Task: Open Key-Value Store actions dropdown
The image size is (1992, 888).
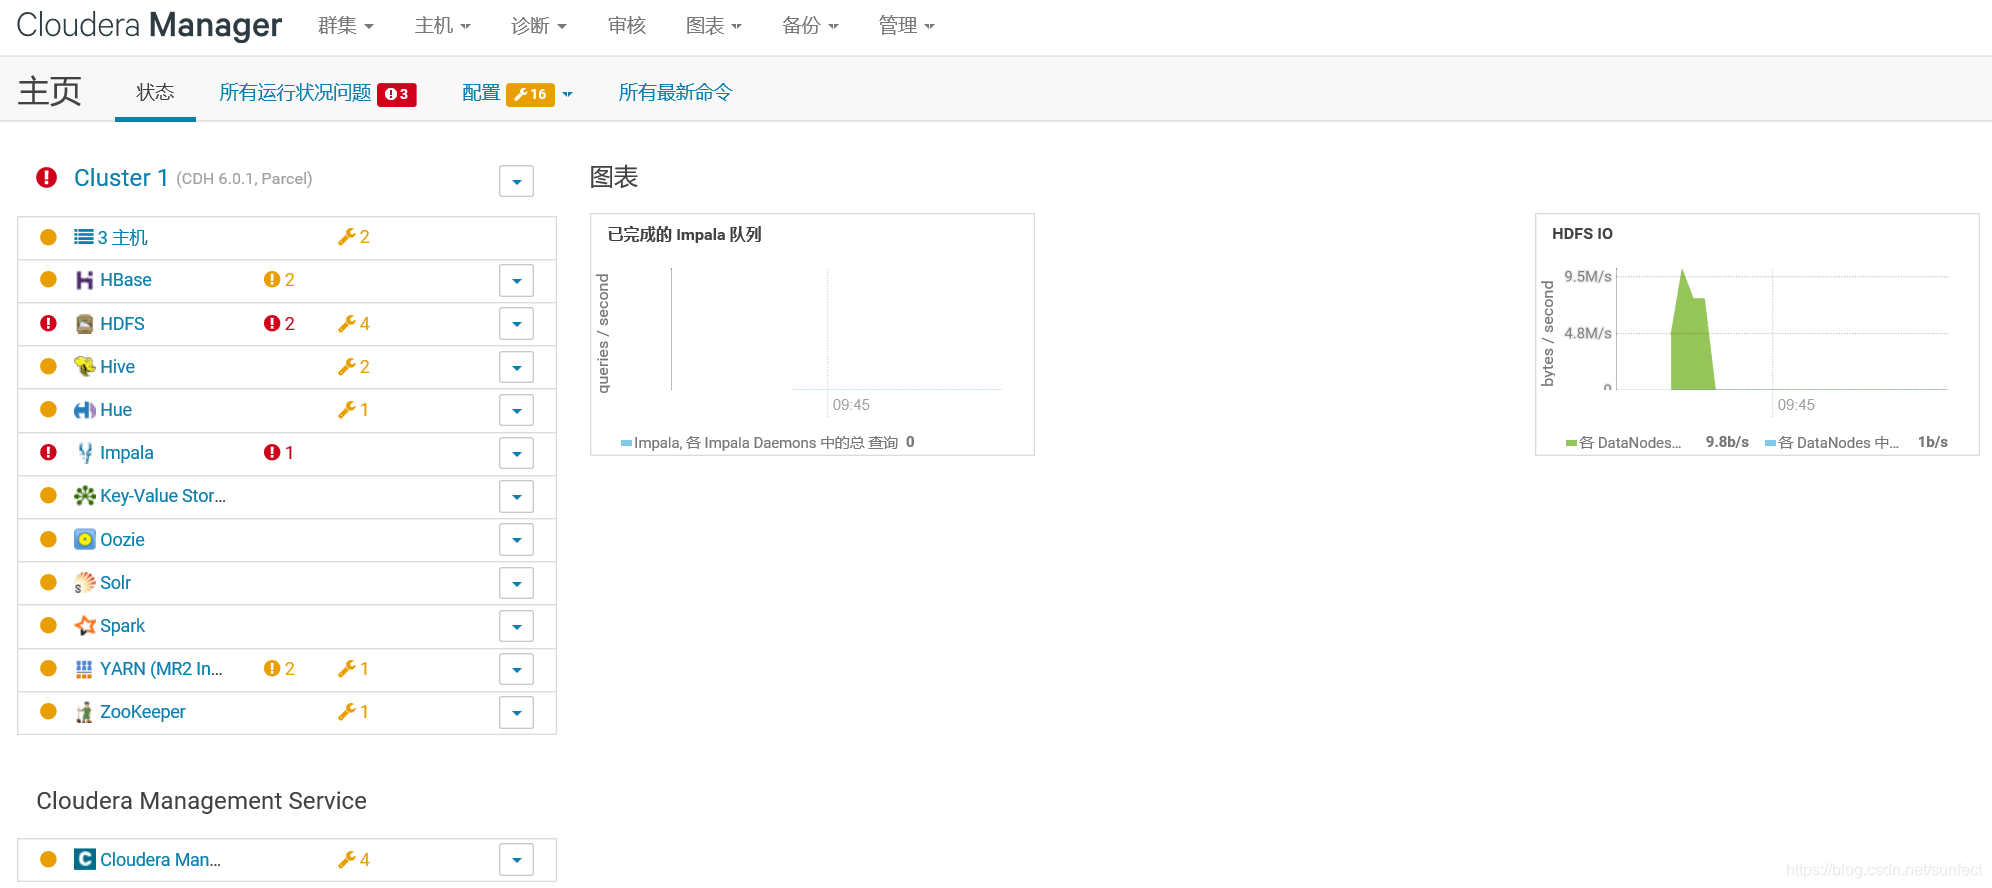Action: [517, 497]
